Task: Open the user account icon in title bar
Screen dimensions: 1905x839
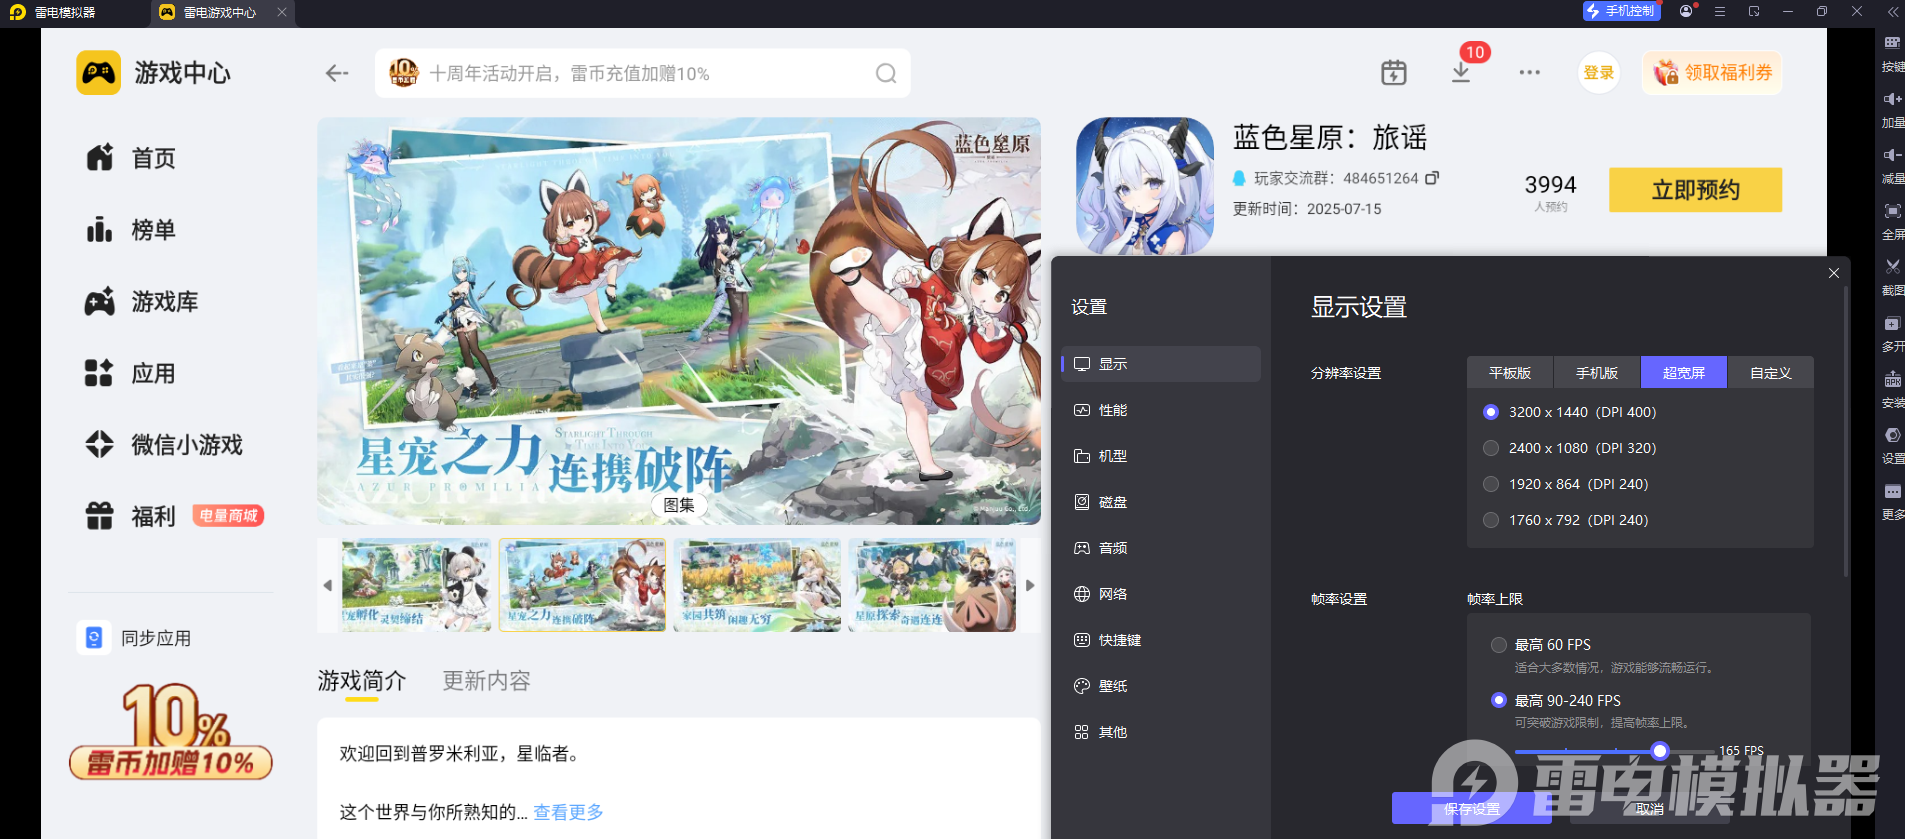Action: tap(1687, 11)
